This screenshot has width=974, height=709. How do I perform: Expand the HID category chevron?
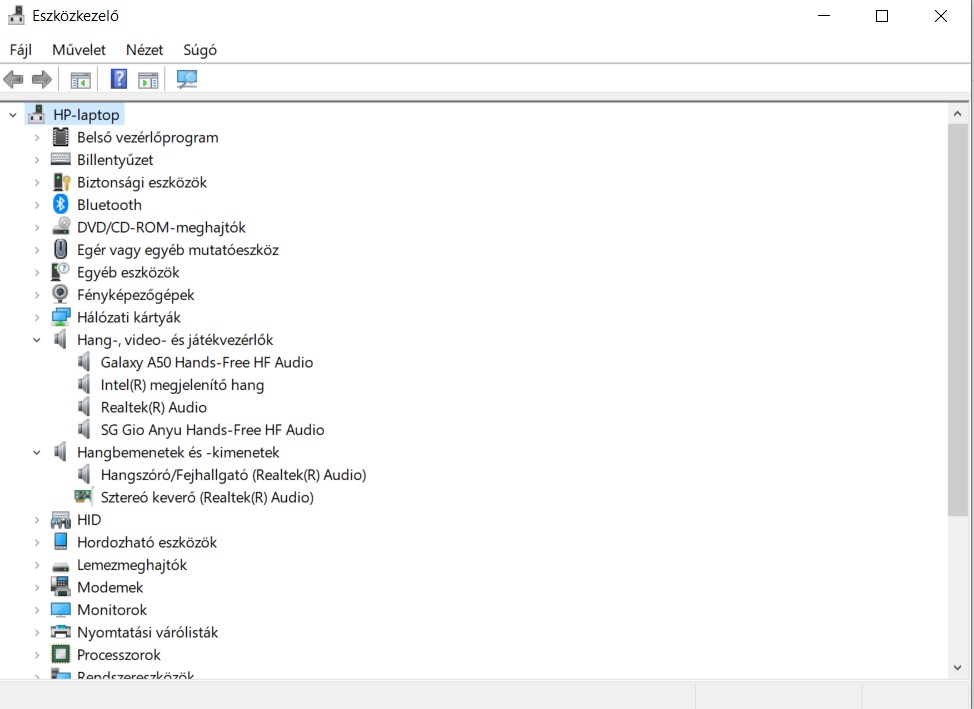click(x=37, y=520)
